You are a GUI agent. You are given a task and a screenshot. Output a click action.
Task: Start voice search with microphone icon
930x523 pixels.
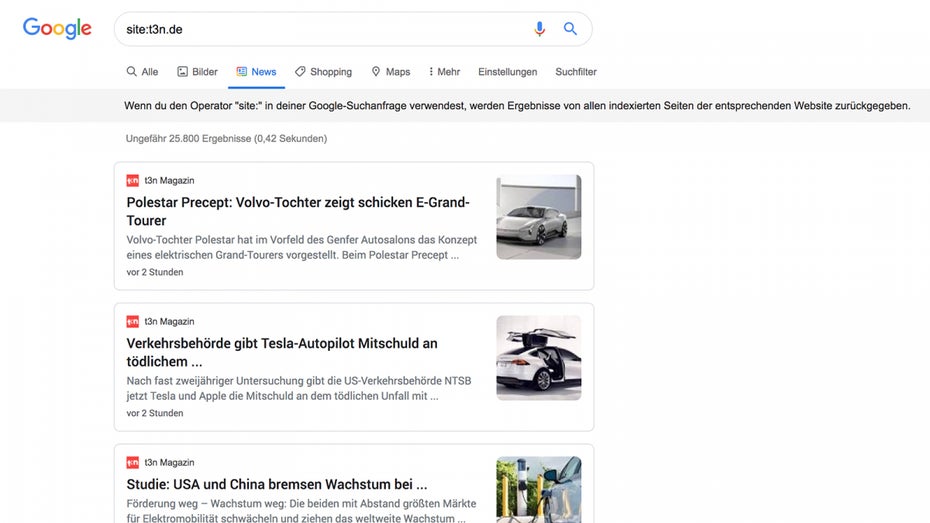(539, 29)
